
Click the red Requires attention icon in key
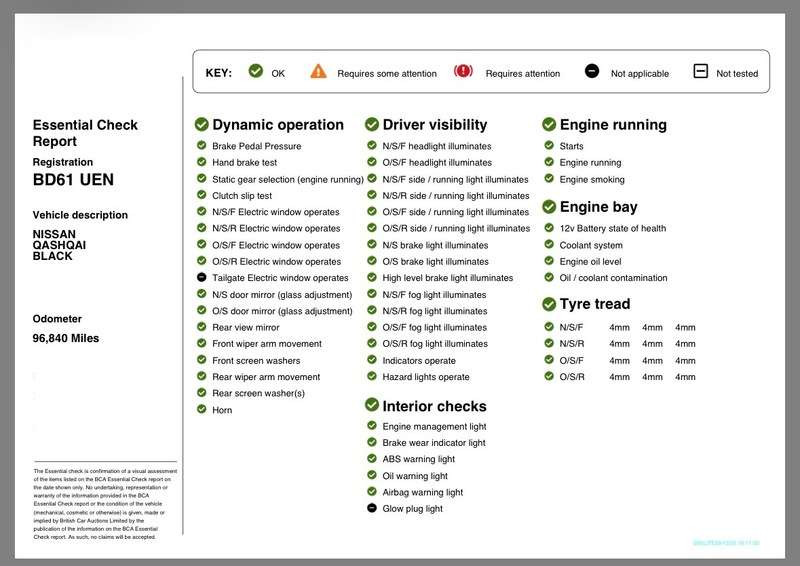pyautogui.click(x=463, y=72)
